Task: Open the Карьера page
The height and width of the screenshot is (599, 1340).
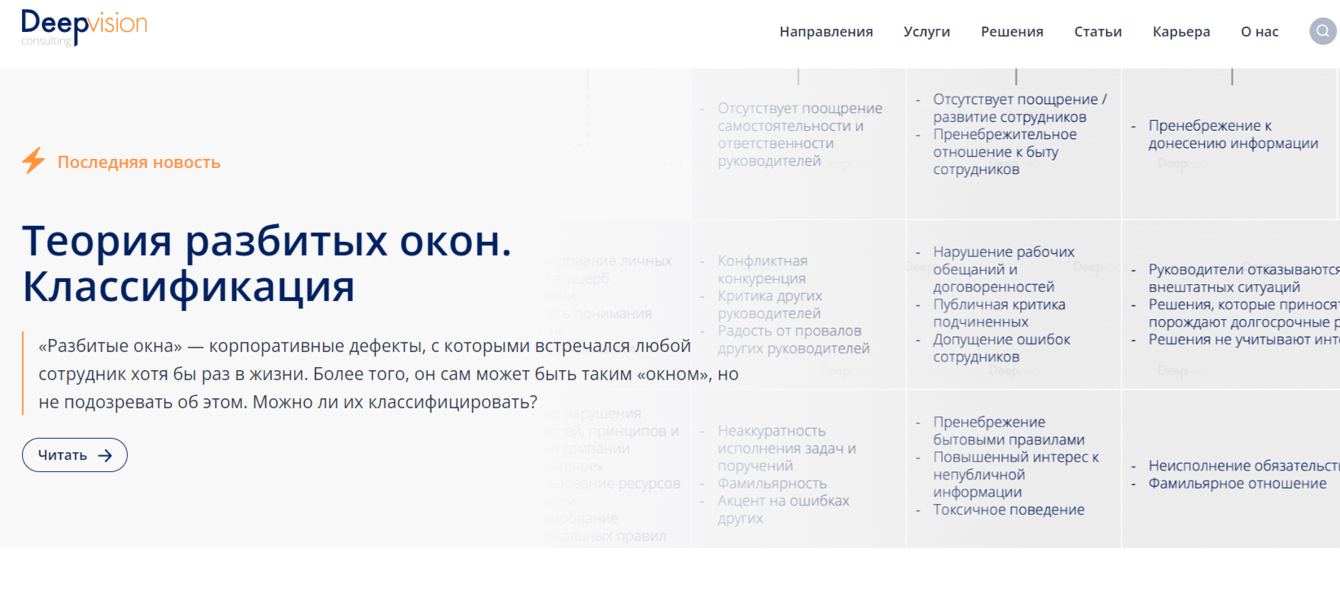Action: tap(1181, 31)
